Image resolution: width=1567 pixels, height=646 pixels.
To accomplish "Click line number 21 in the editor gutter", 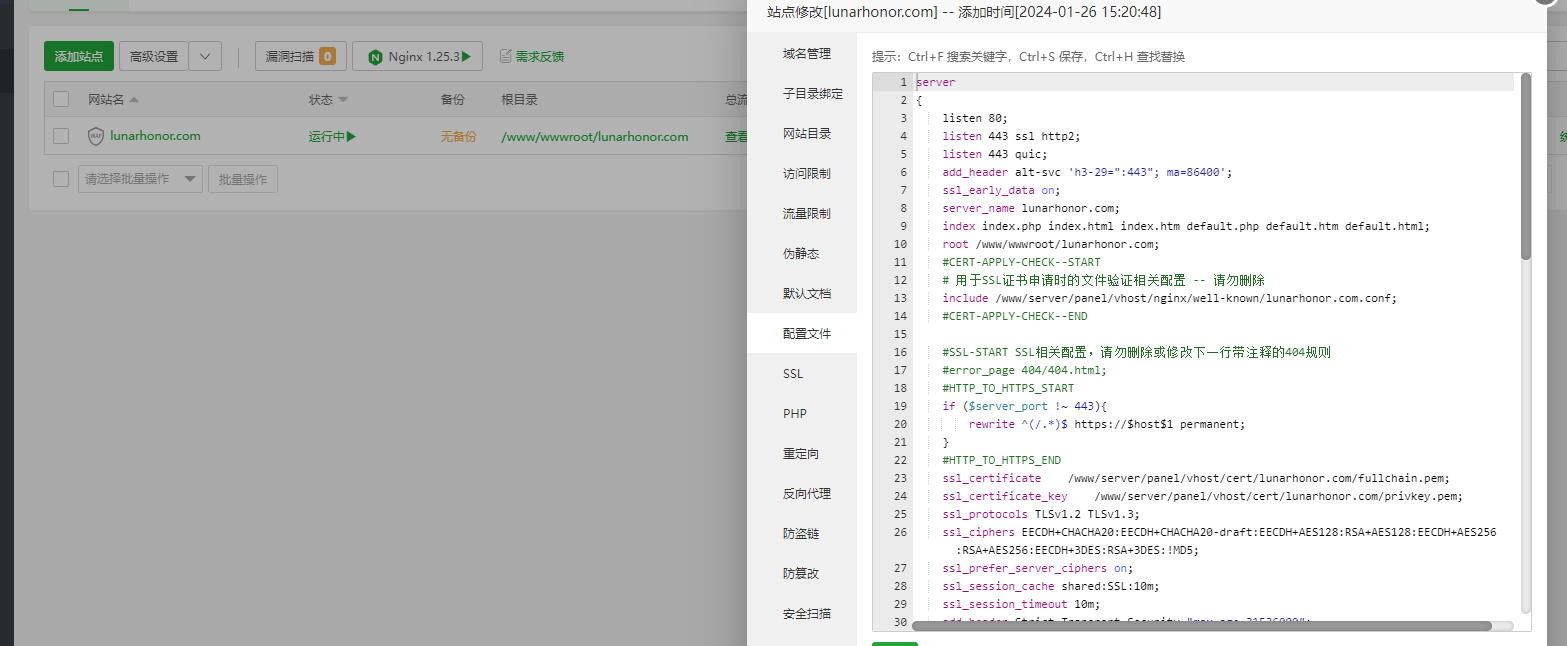I will [900, 442].
